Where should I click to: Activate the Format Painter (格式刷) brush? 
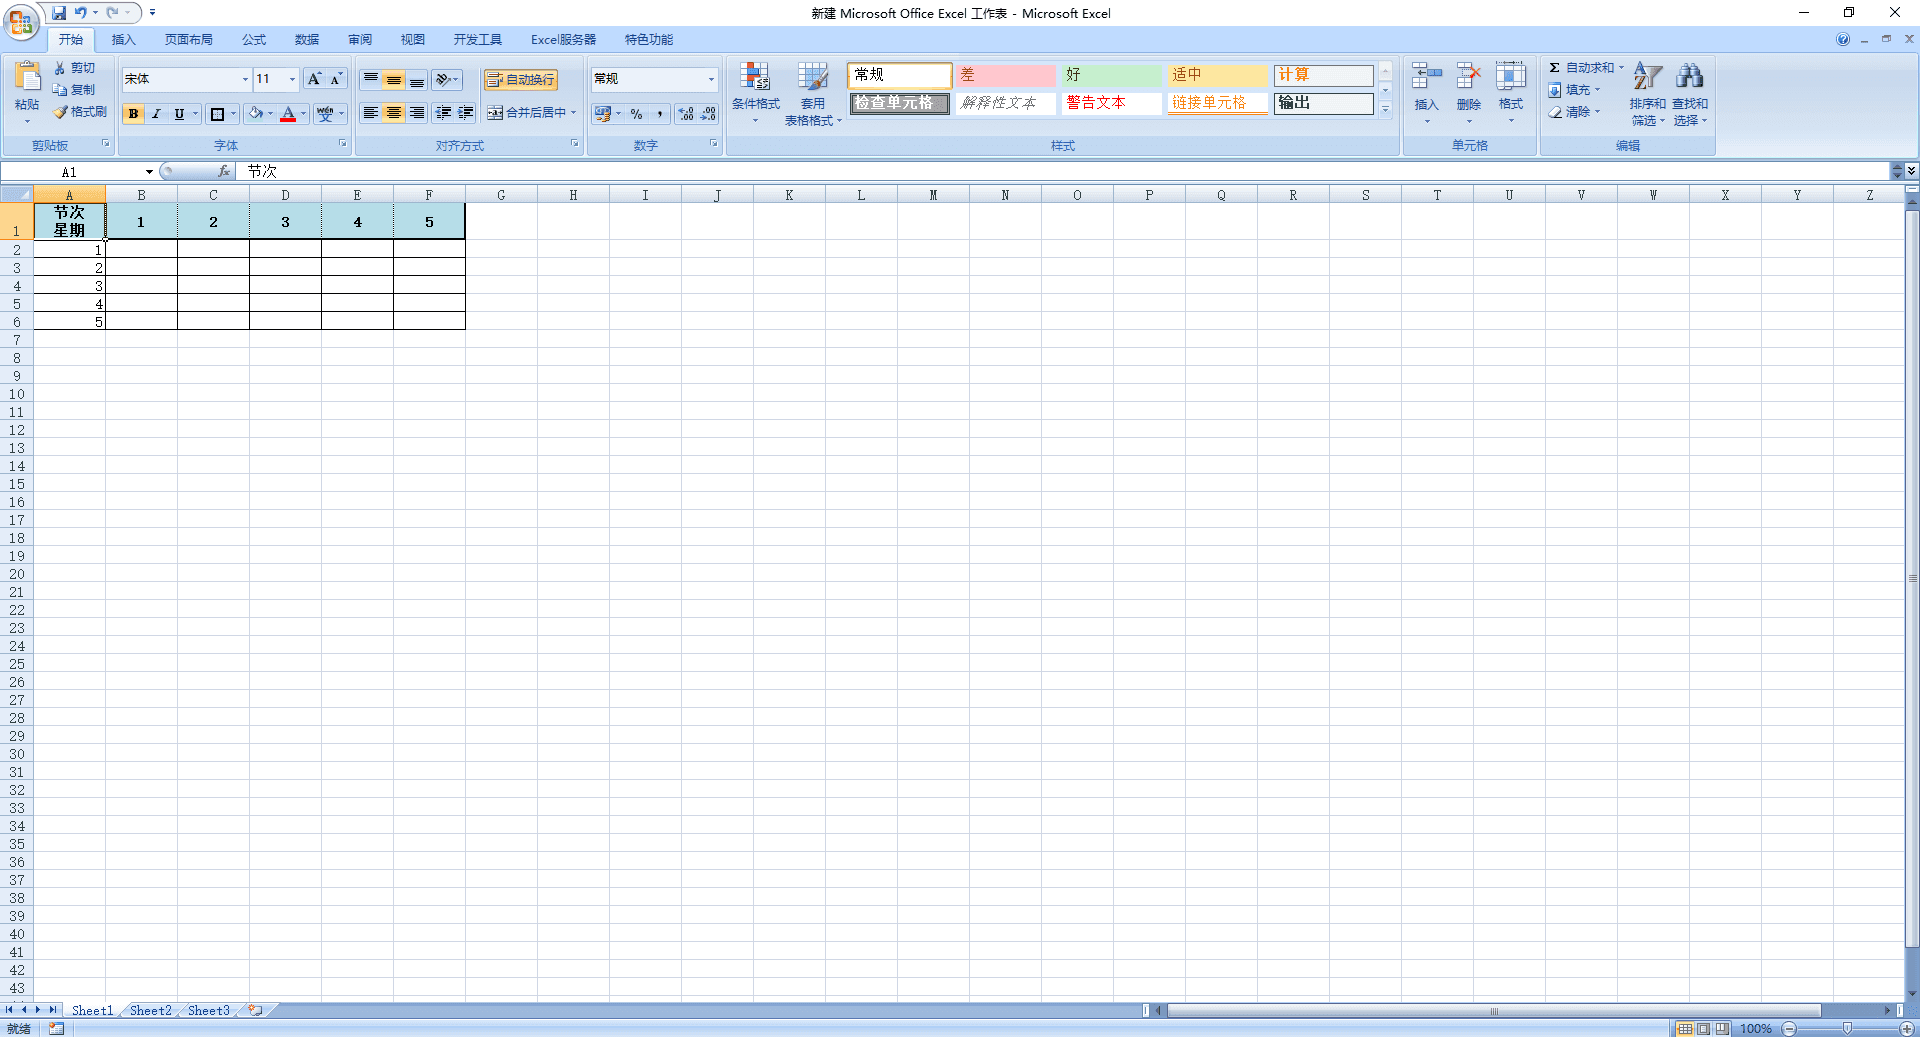(80, 112)
